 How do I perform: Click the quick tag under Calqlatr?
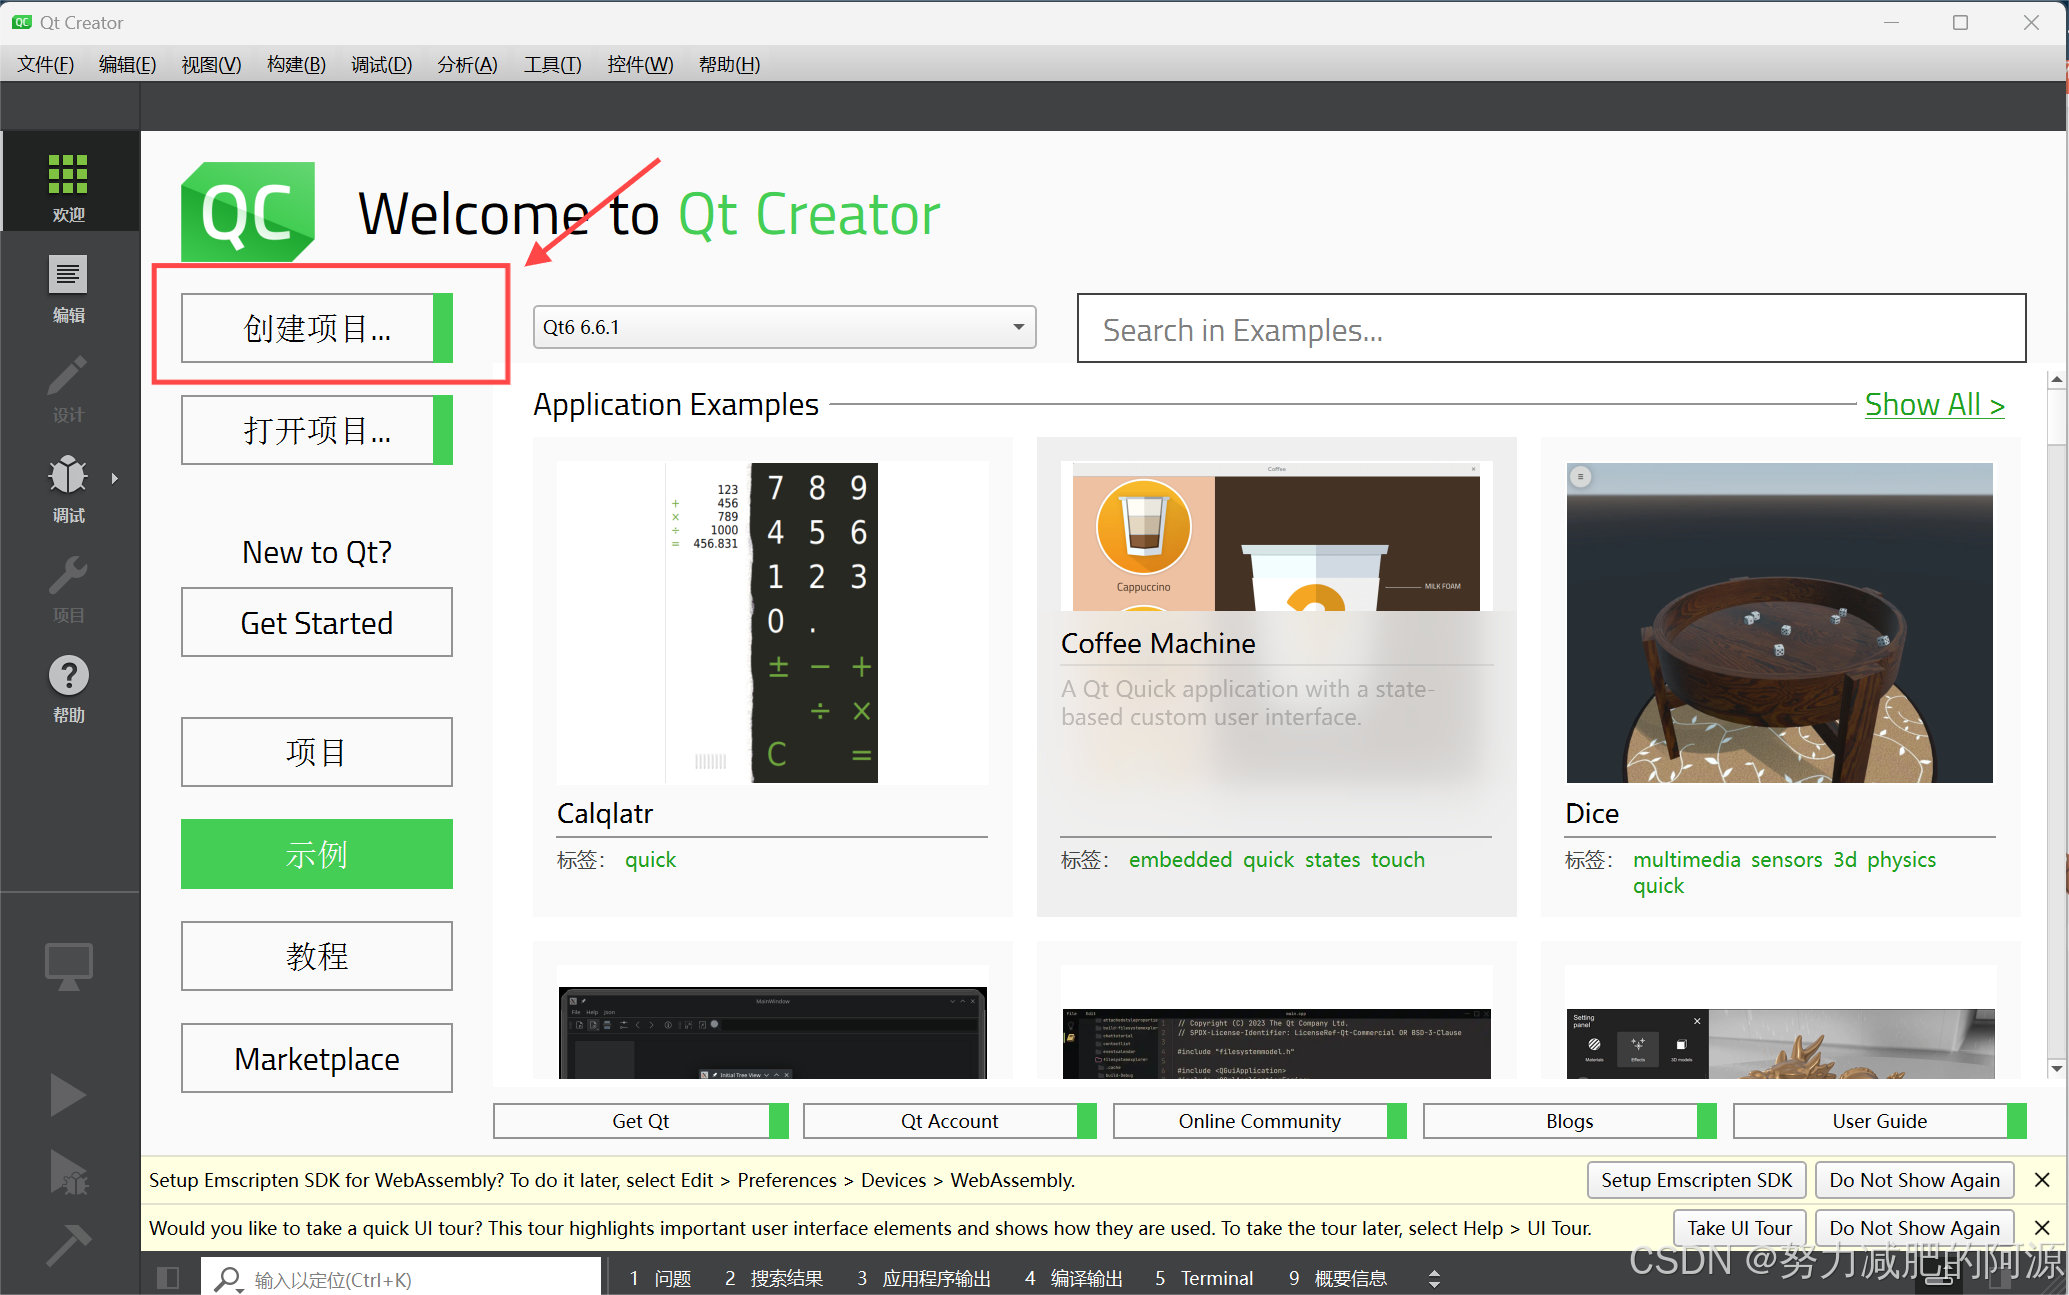pyautogui.click(x=650, y=860)
